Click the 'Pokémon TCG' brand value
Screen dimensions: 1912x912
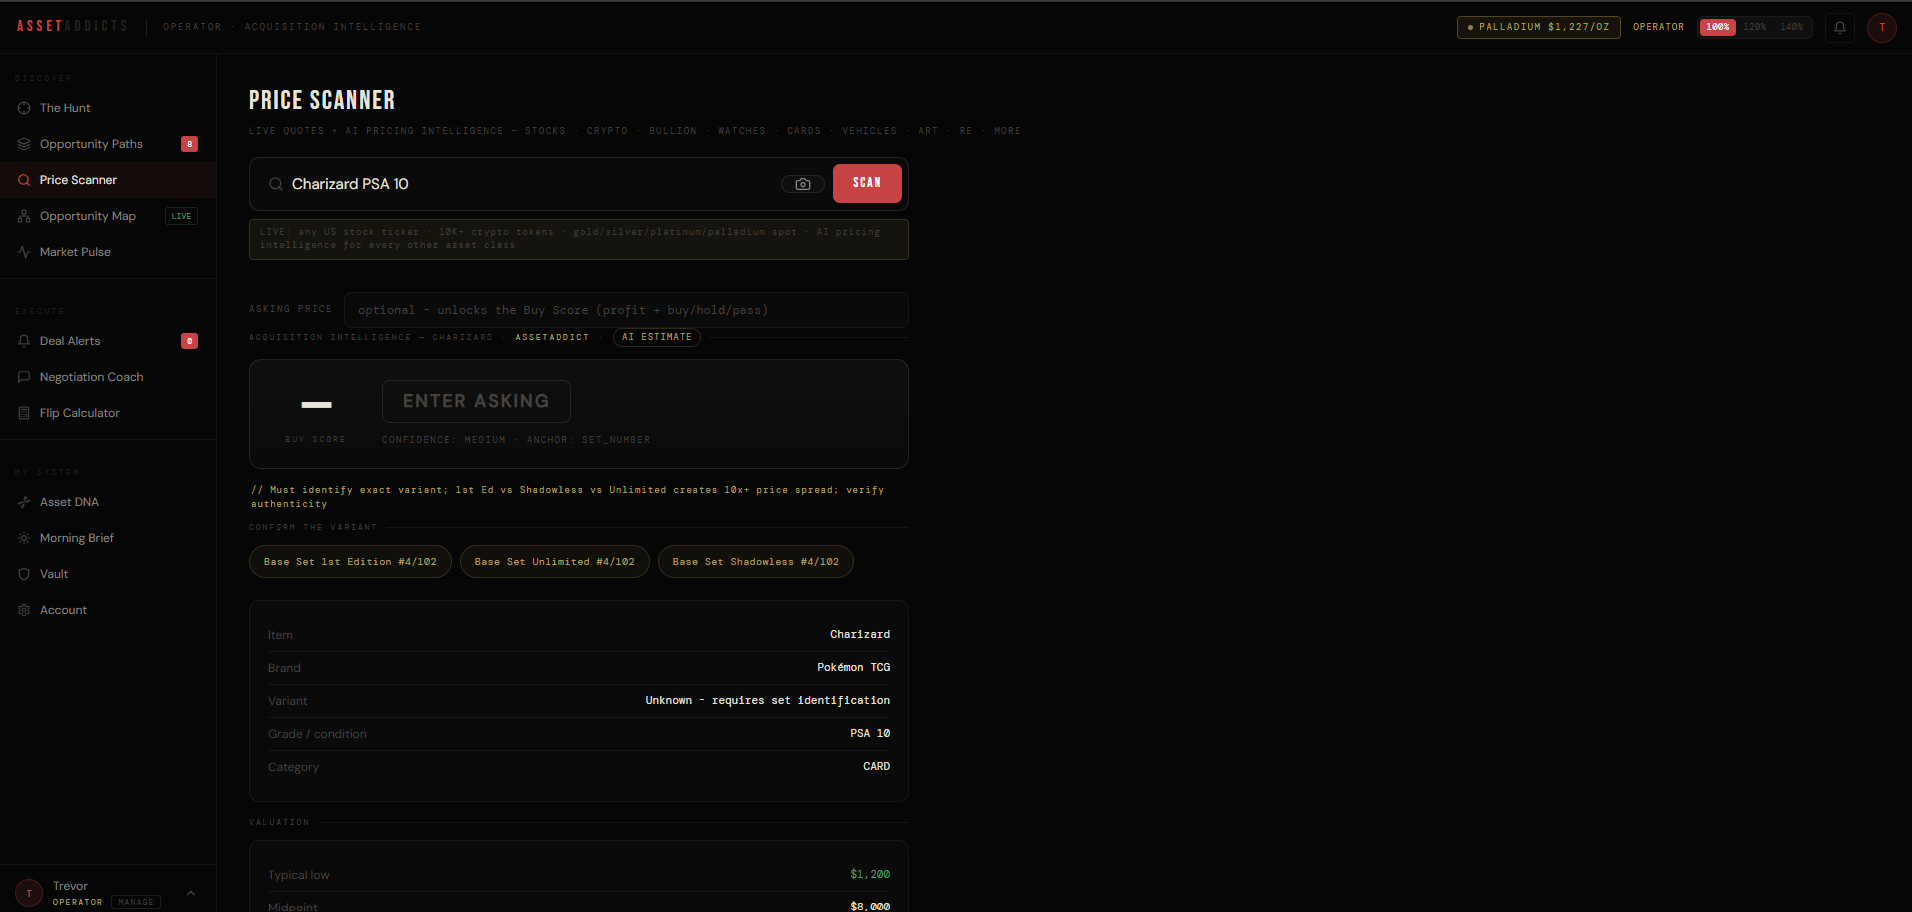pos(853,667)
